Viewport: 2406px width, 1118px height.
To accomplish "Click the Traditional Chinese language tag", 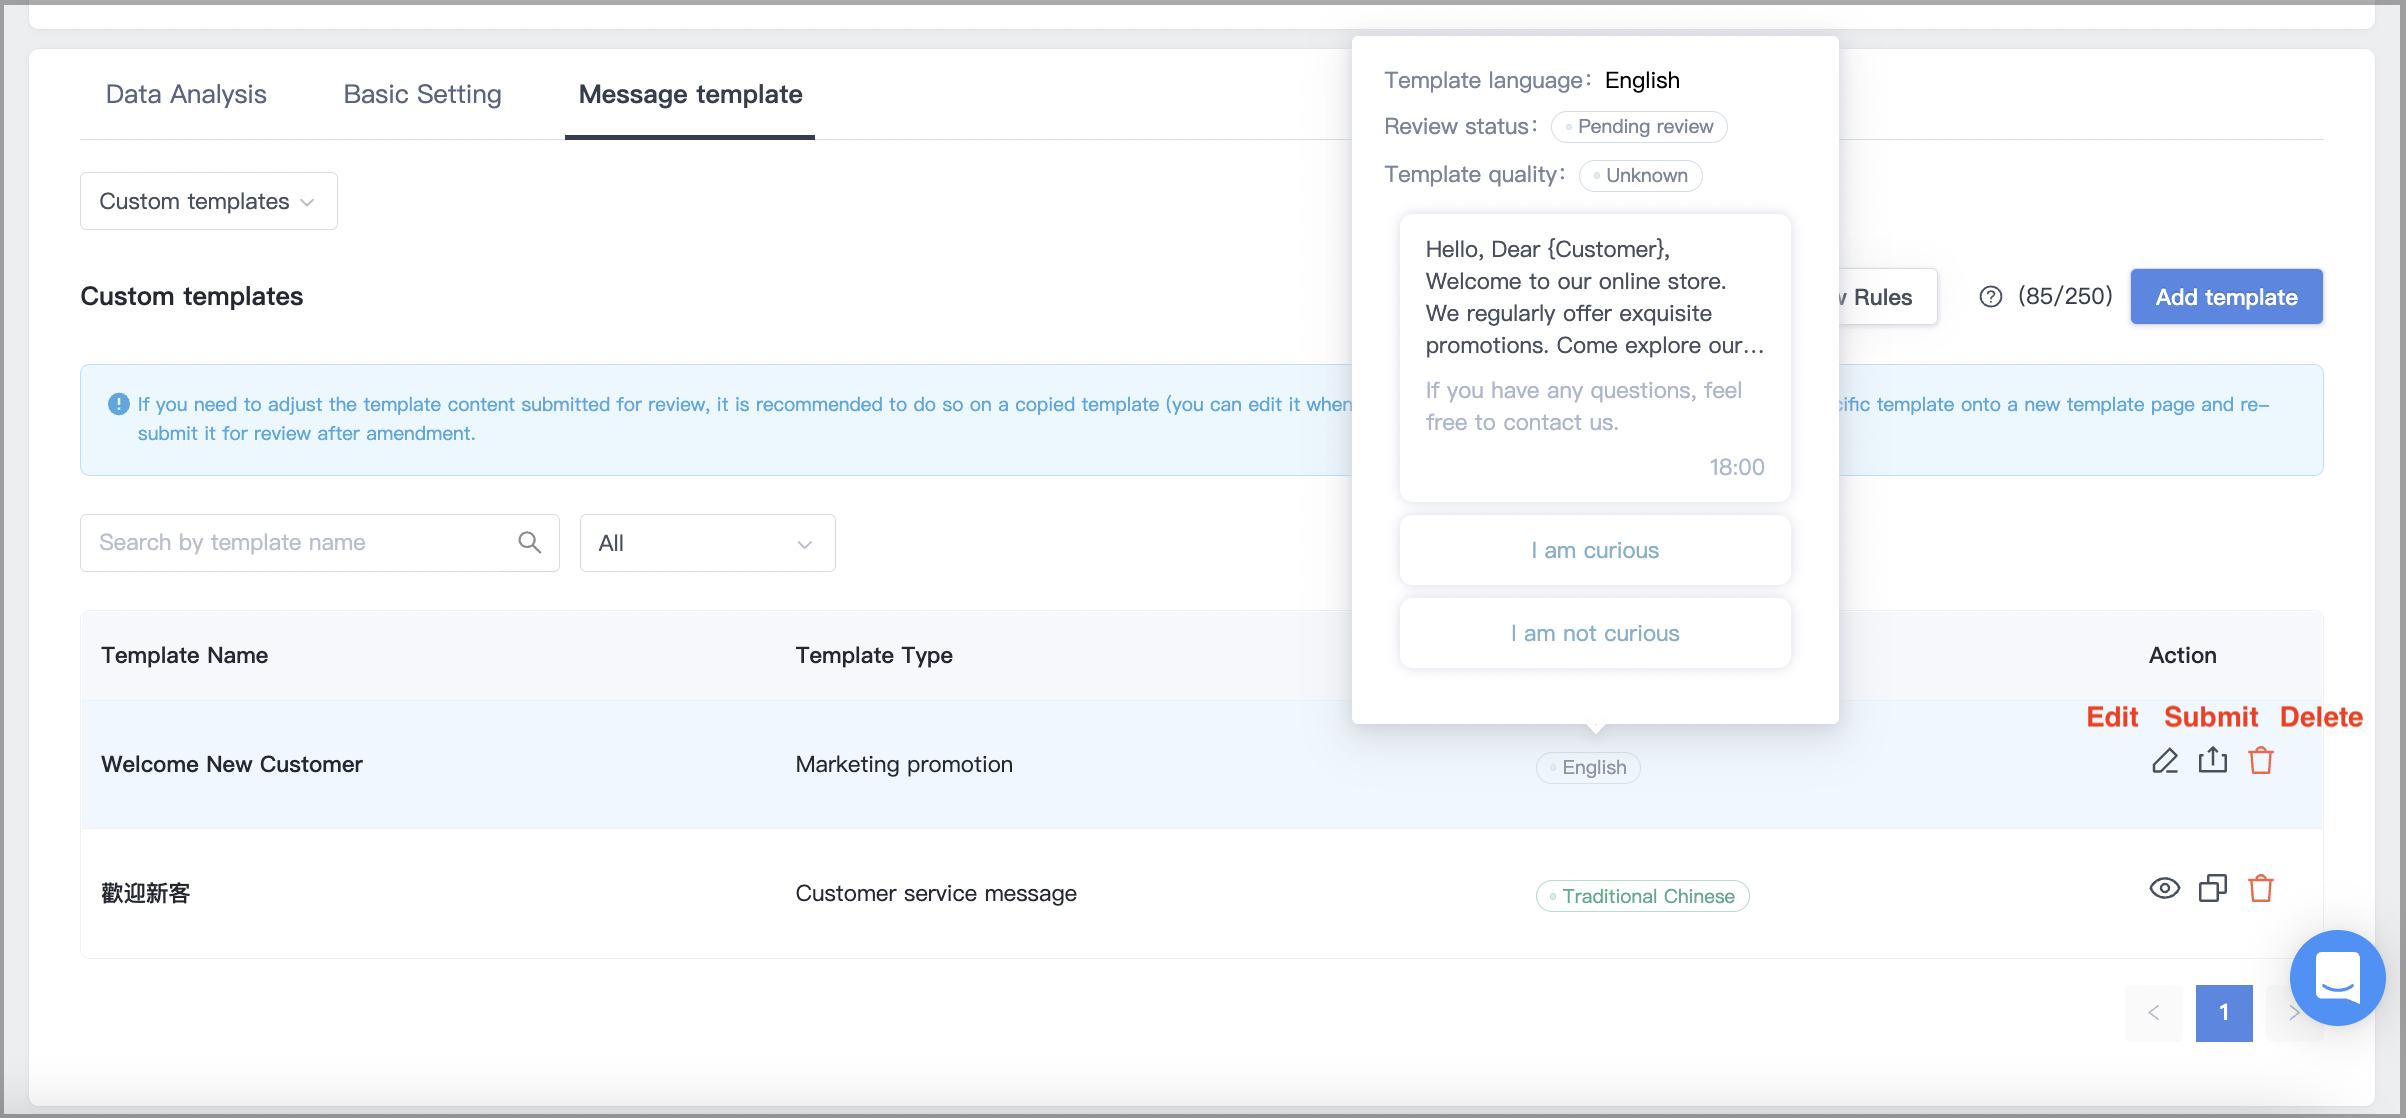I will point(1642,896).
